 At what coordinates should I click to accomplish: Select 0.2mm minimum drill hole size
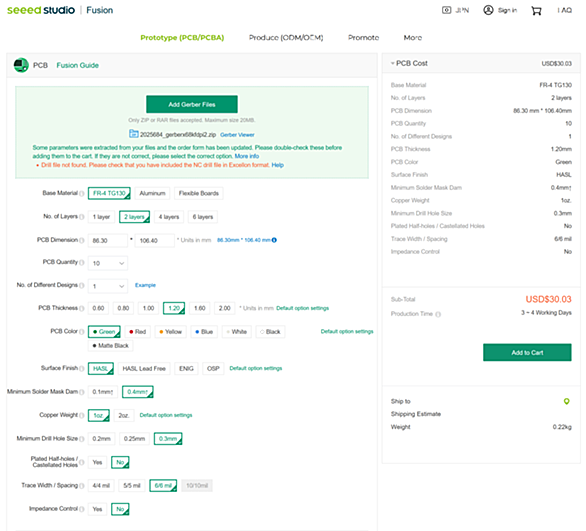tap(101, 439)
